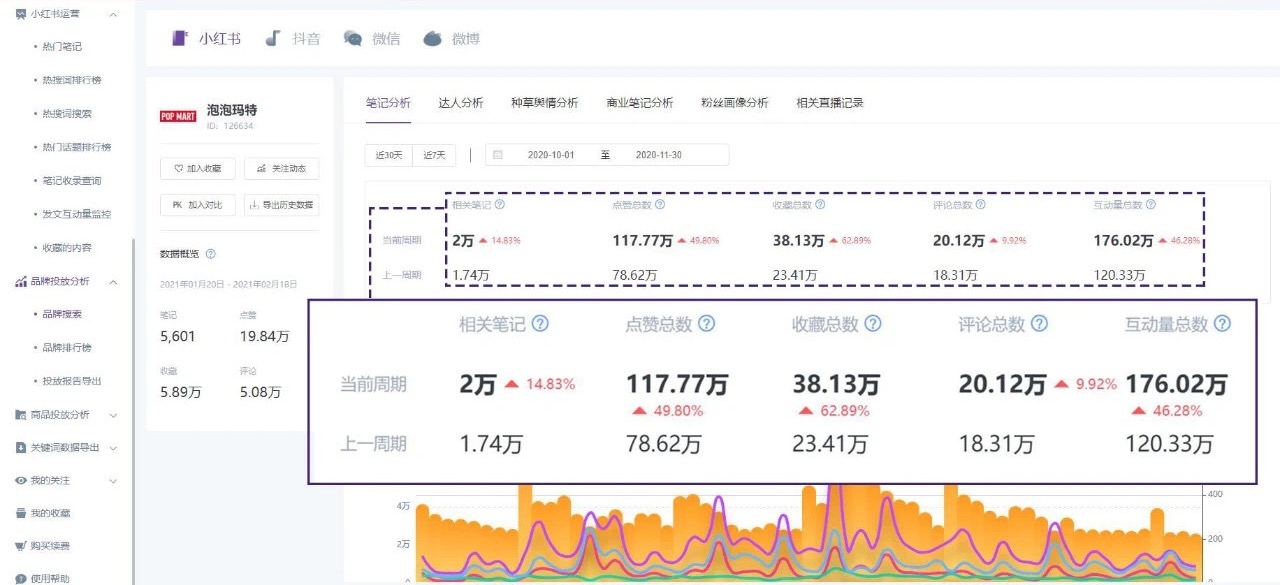
Task: Click the 小红书运营 section icon
Action: (x=21, y=14)
